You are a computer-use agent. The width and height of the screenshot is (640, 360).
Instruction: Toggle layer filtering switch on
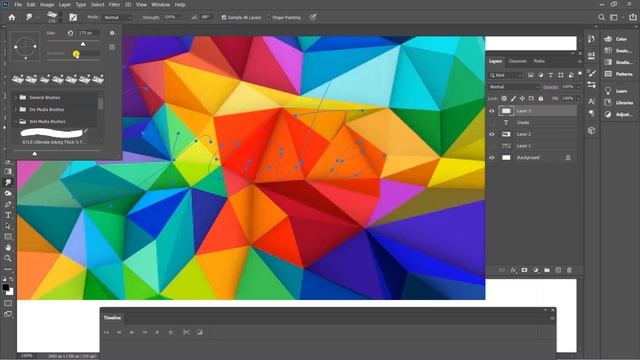580,74
